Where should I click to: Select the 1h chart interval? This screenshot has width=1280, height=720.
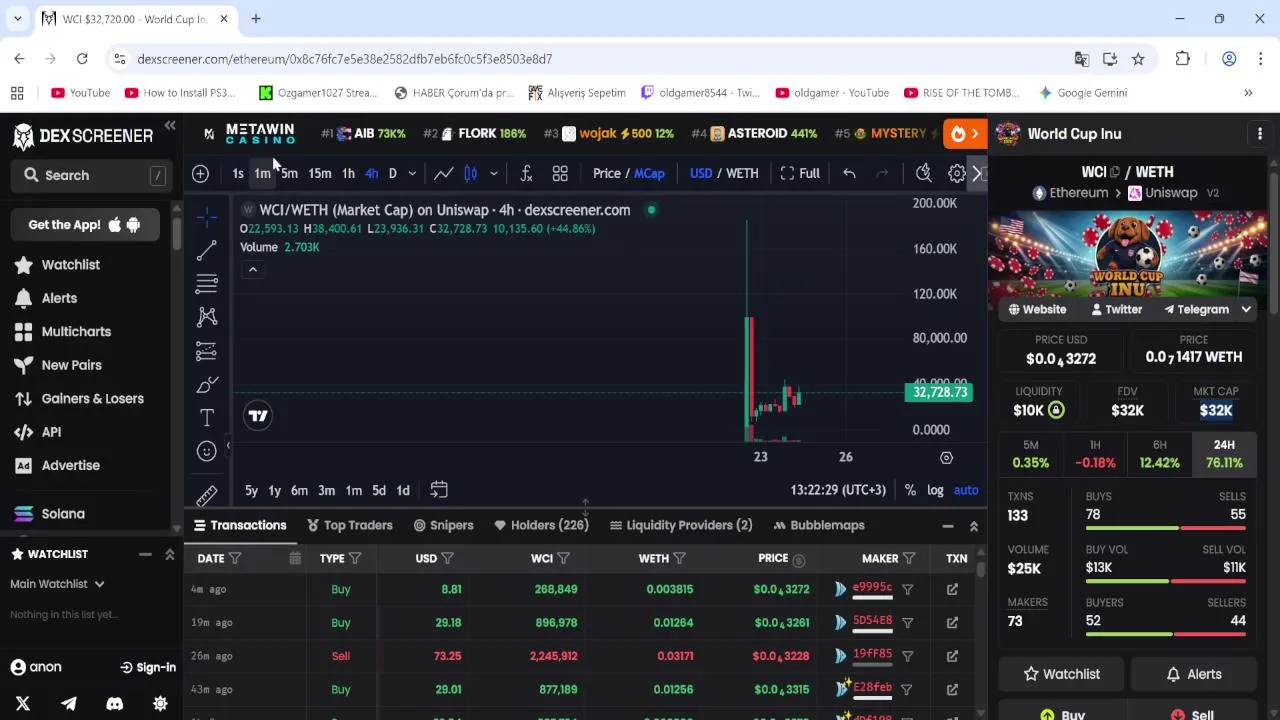tap(348, 174)
